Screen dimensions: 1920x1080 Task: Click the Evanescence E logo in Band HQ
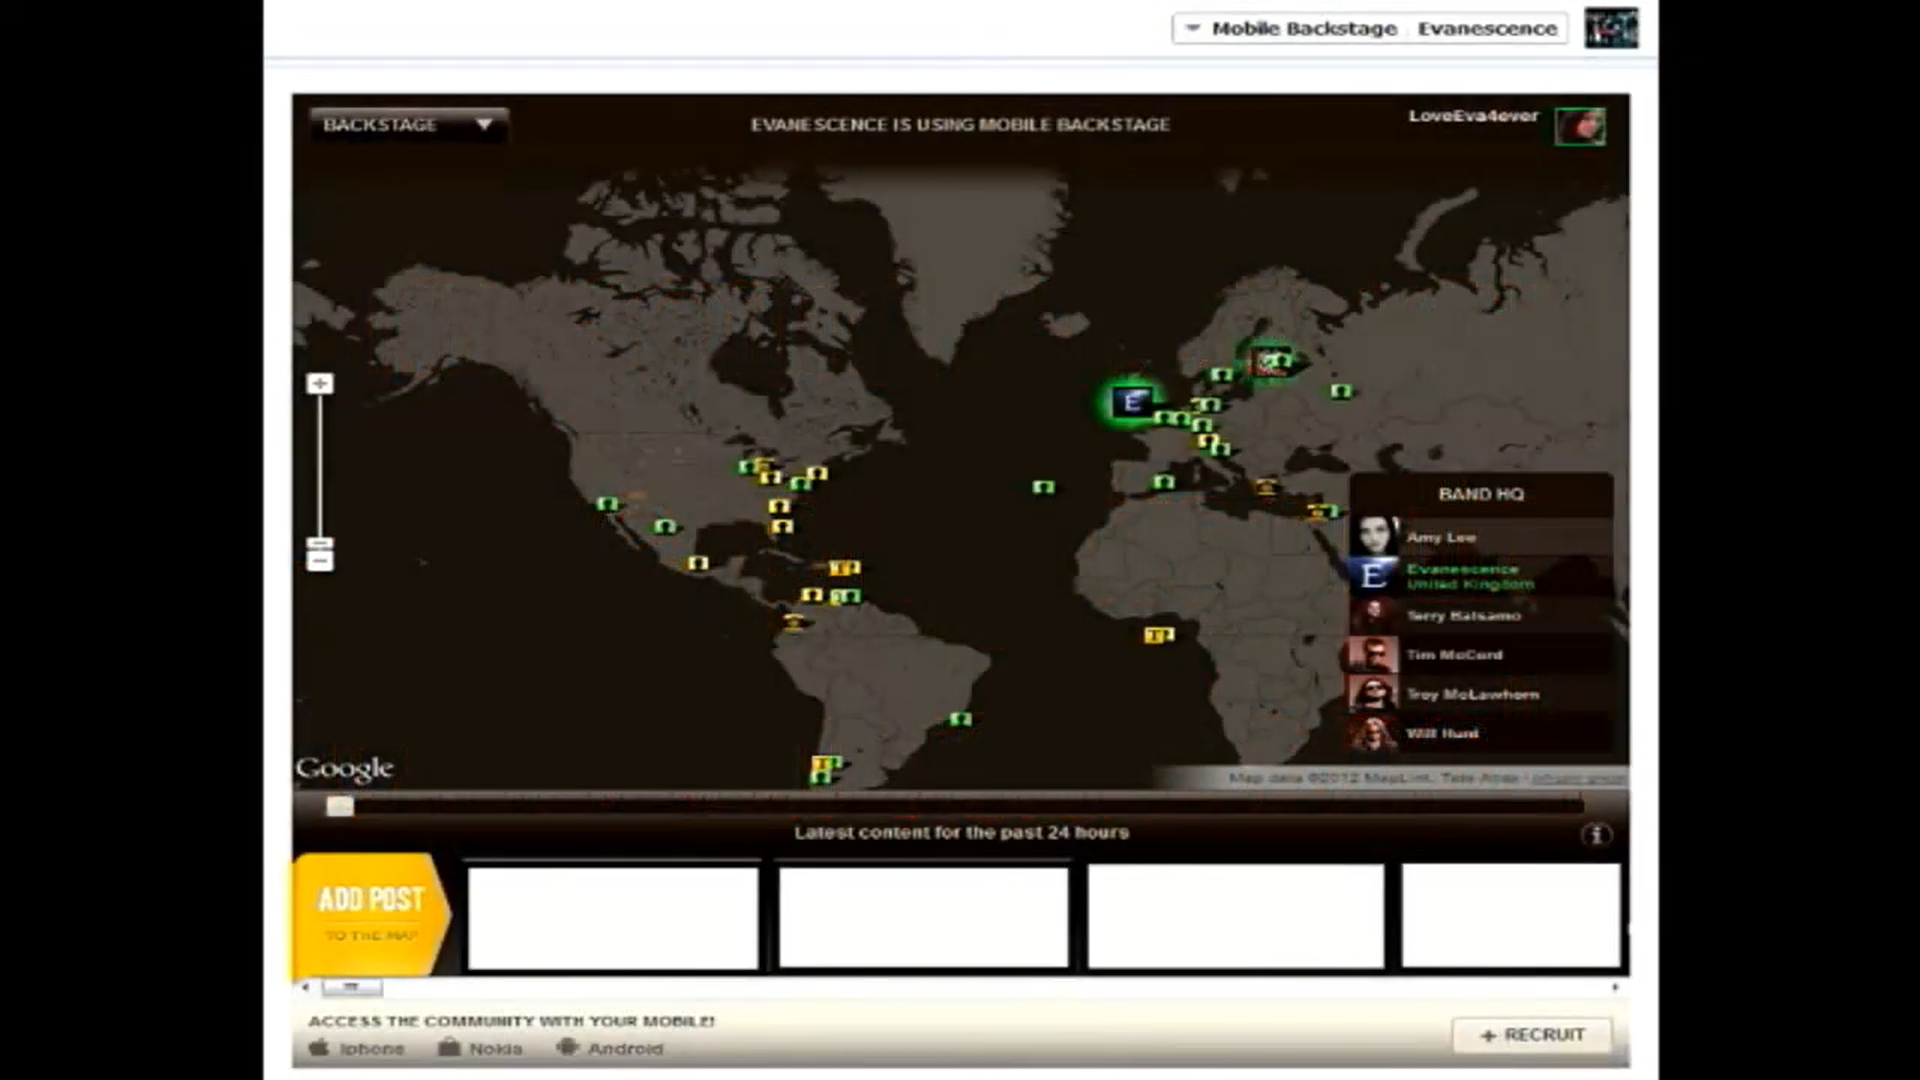pyautogui.click(x=1374, y=575)
